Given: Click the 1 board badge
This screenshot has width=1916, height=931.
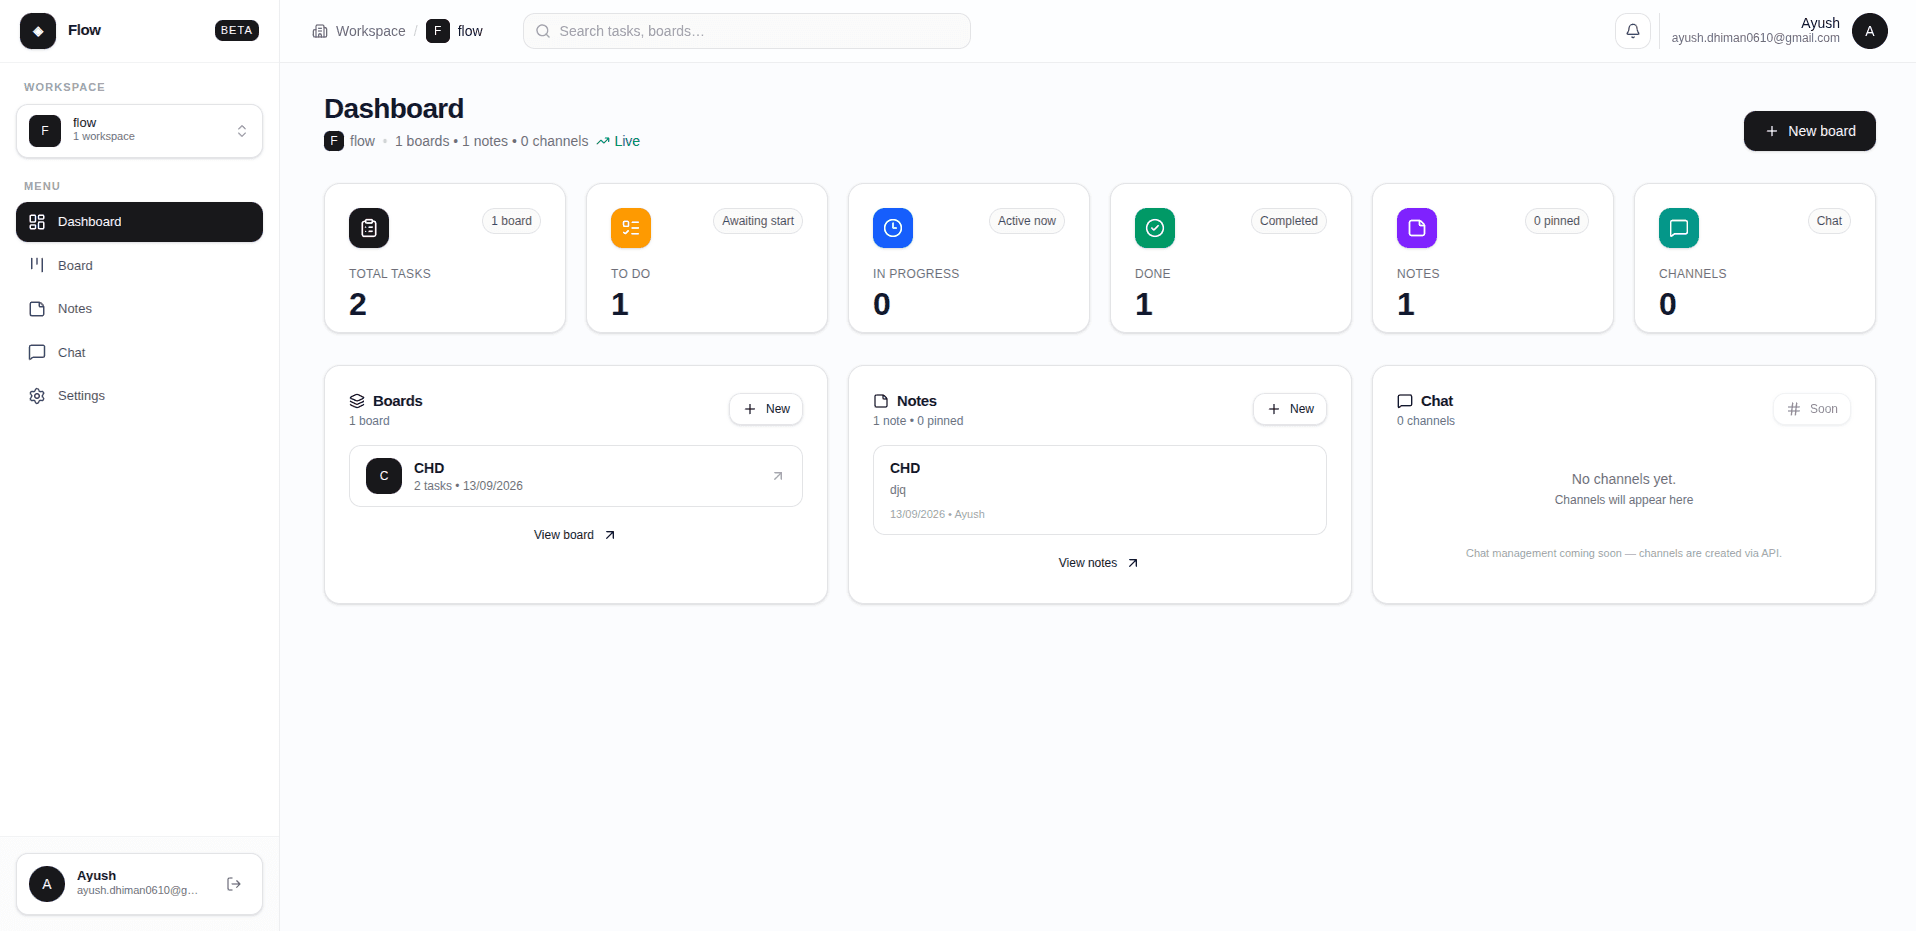Looking at the screenshot, I should 511,221.
